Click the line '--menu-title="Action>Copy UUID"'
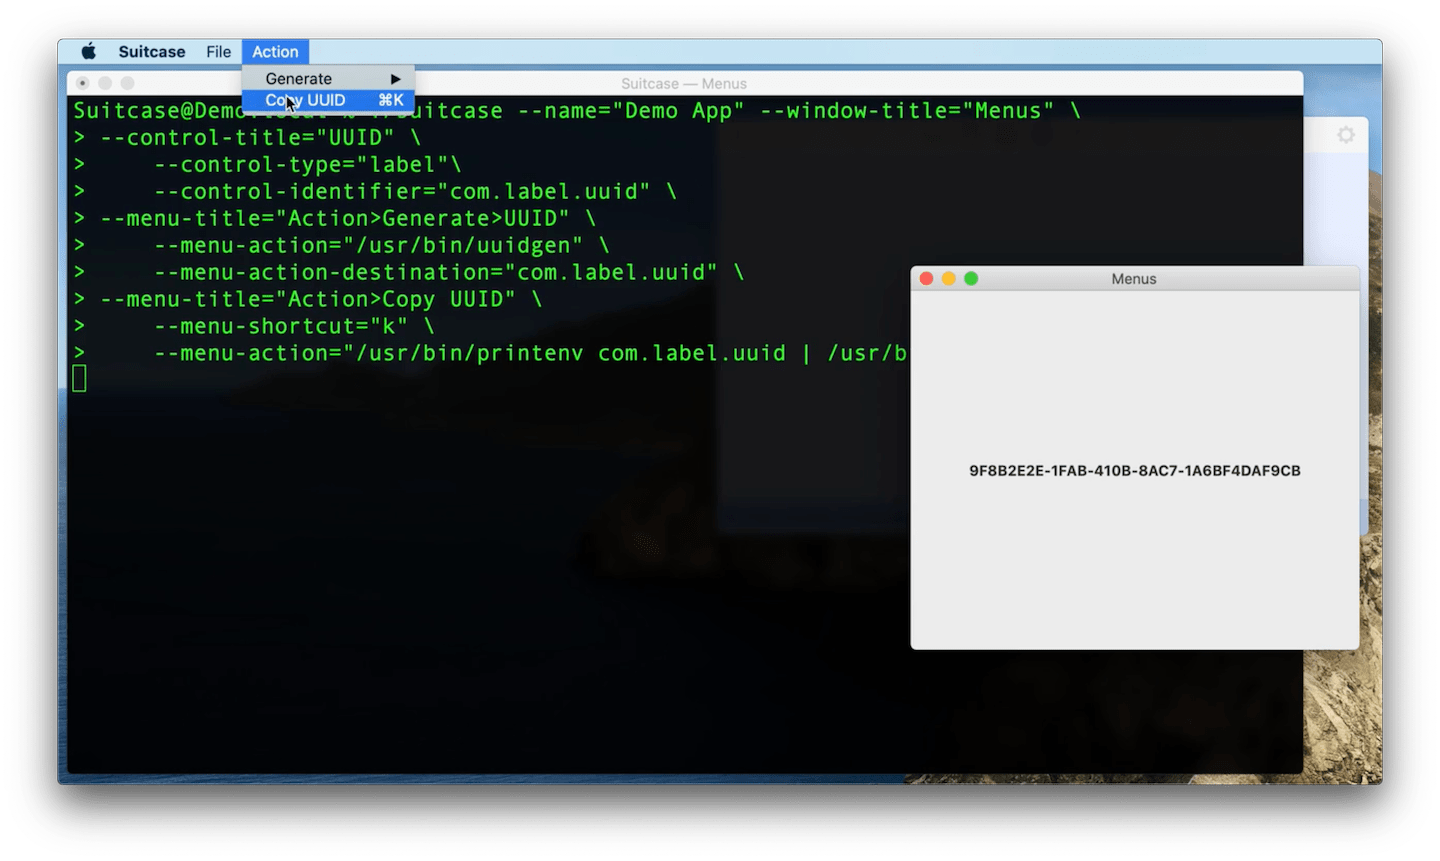 (307, 299)
